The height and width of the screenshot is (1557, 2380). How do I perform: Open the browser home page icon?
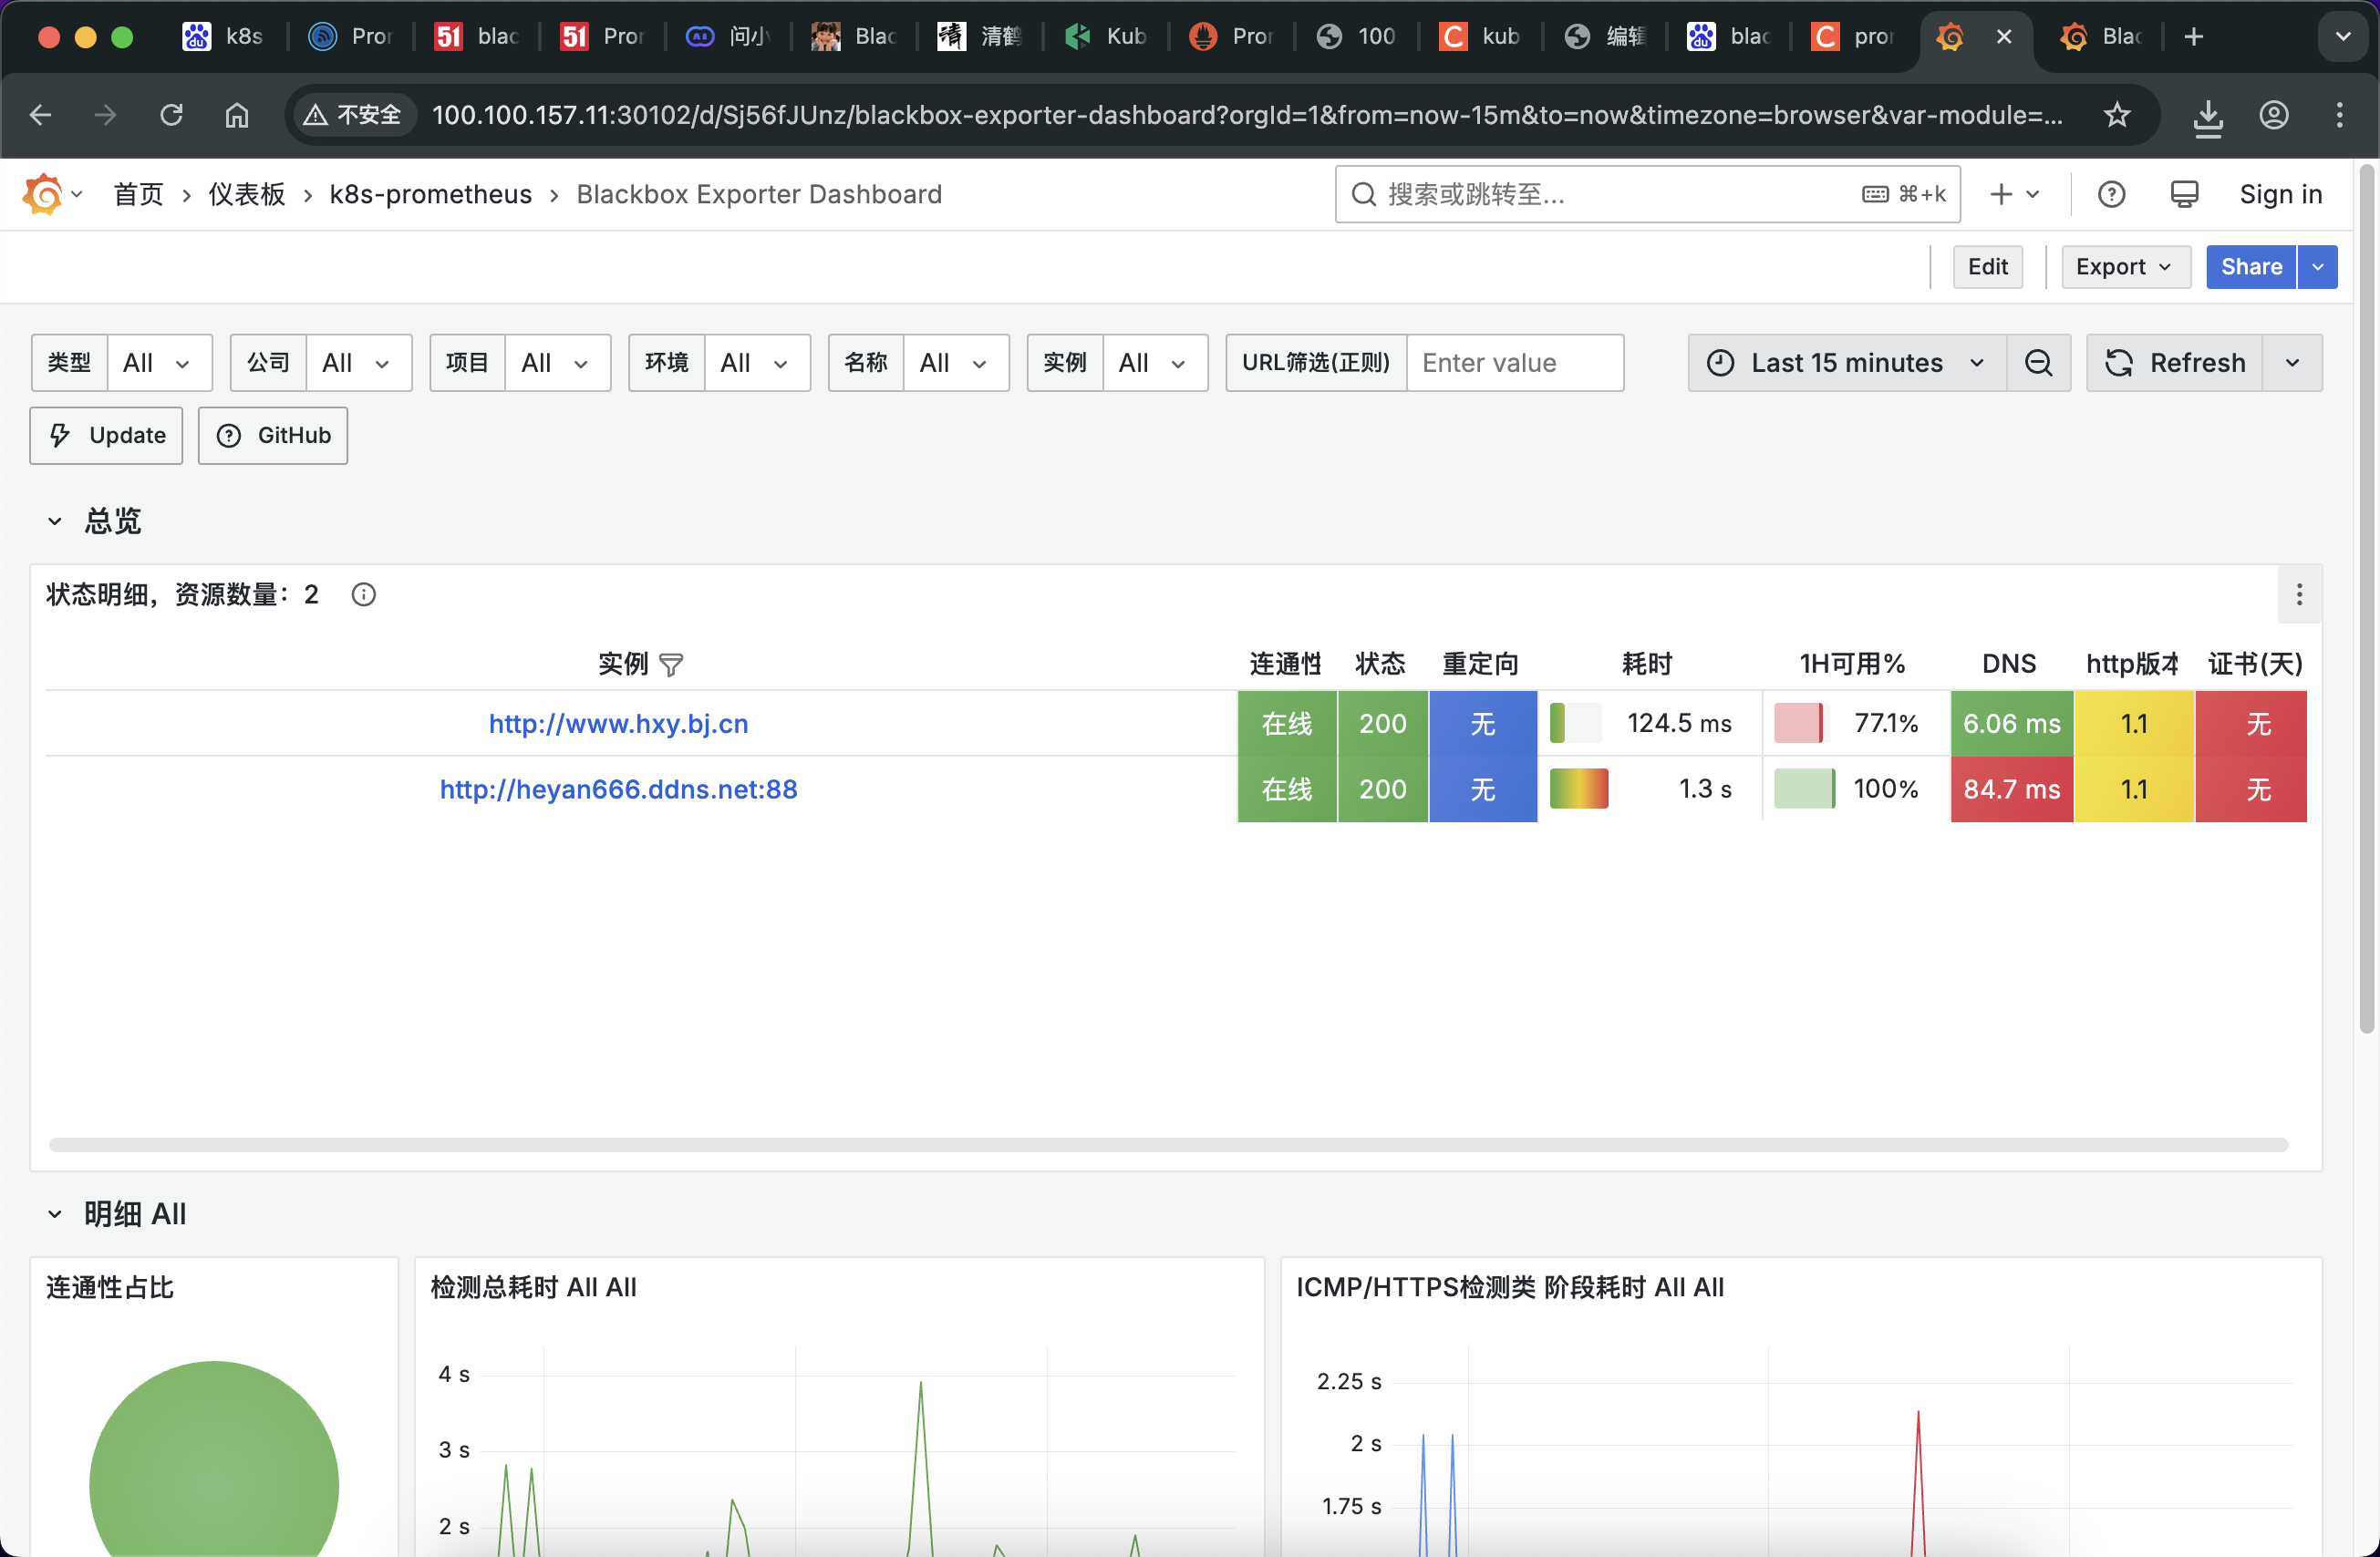coord(237,115)
